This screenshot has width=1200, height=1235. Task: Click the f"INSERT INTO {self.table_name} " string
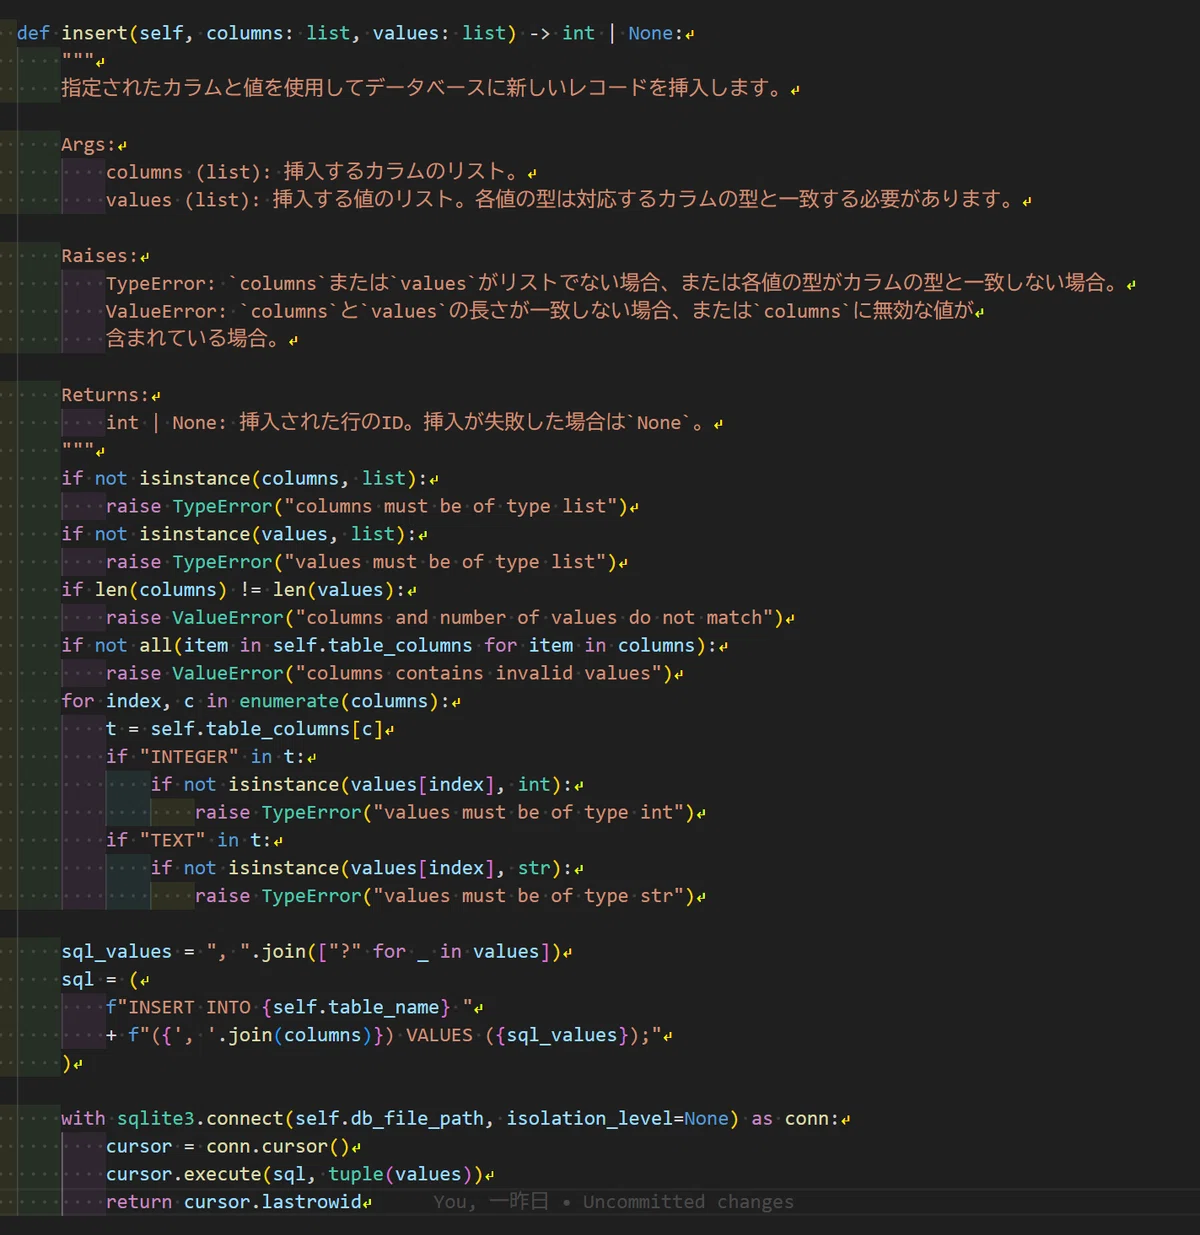[290, 1007]
